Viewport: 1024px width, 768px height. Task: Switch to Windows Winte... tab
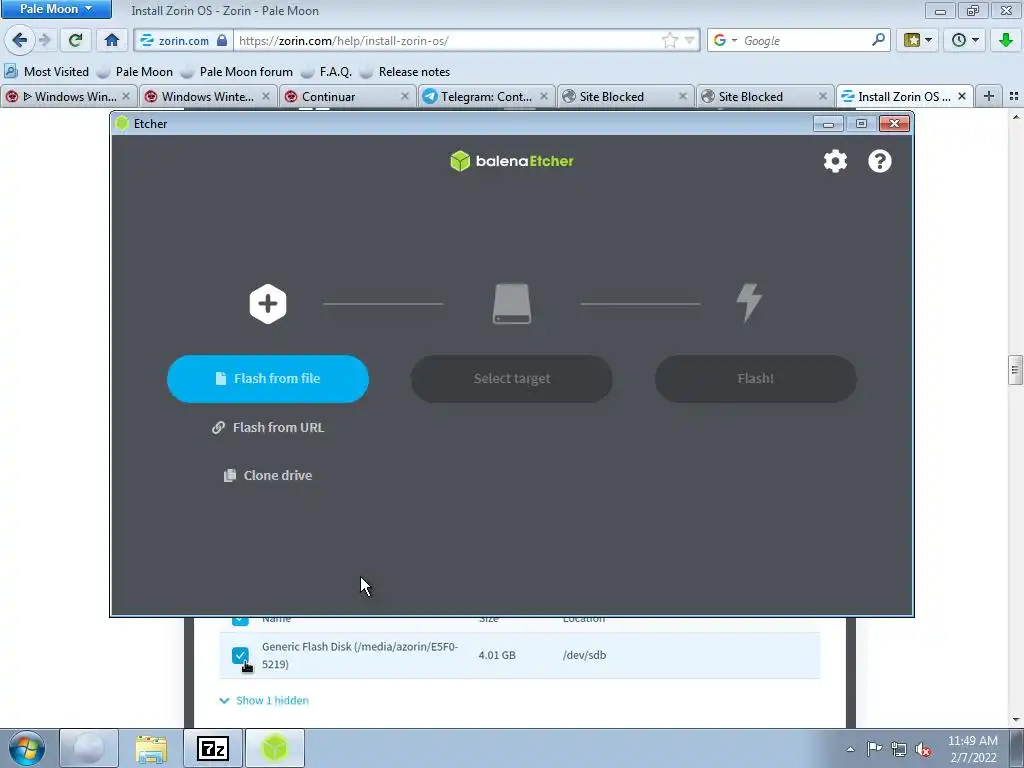(x=207, y=97)
